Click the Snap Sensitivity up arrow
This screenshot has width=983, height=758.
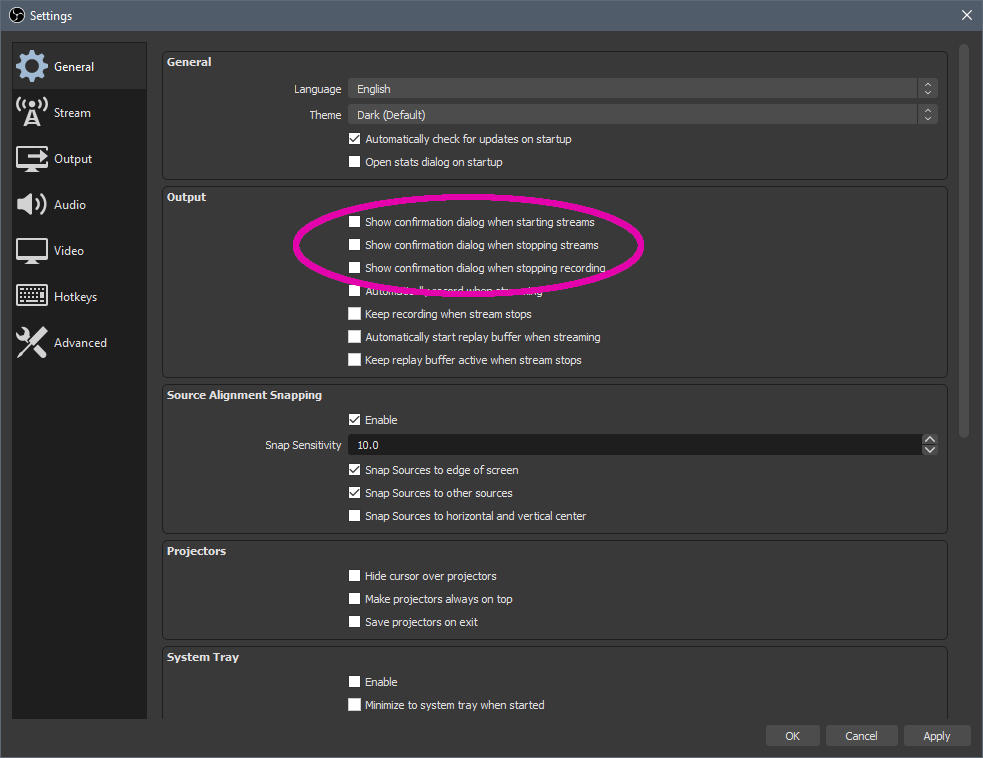pyautogui.click(x=929, y=438)
